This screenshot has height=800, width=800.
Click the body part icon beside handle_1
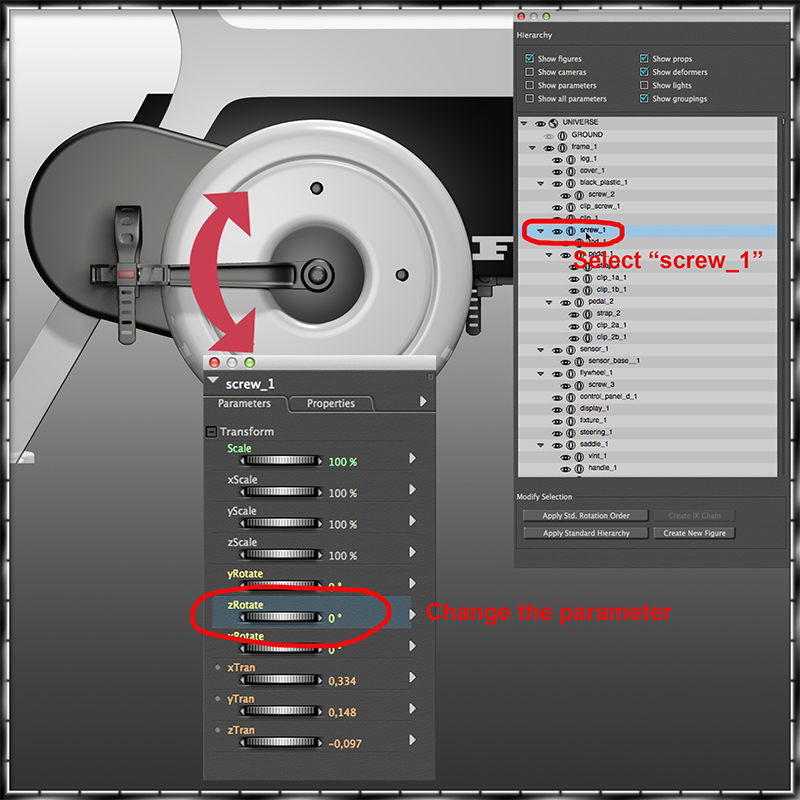579,469
